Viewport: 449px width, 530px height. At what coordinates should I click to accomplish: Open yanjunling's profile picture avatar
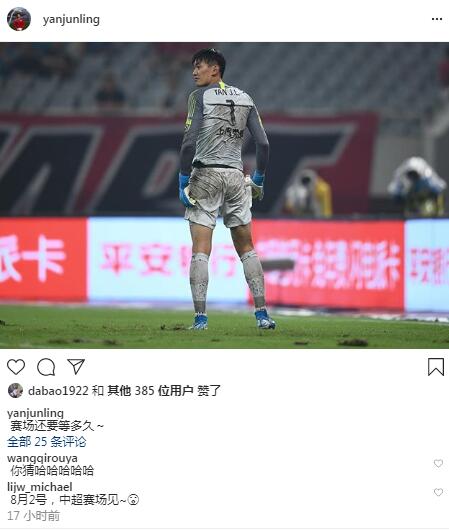click(19, 19)
